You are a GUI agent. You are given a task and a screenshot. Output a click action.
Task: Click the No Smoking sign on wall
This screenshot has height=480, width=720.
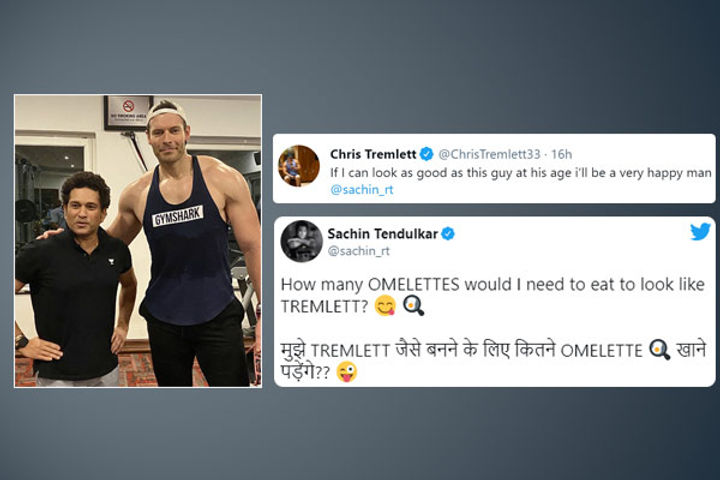click(x=129, y=112)
